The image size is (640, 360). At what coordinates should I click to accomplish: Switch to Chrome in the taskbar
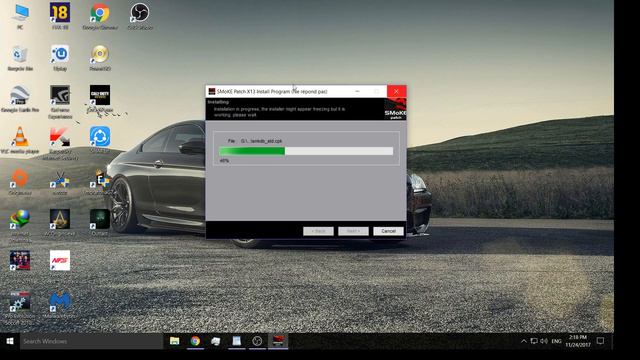[195, 341]
